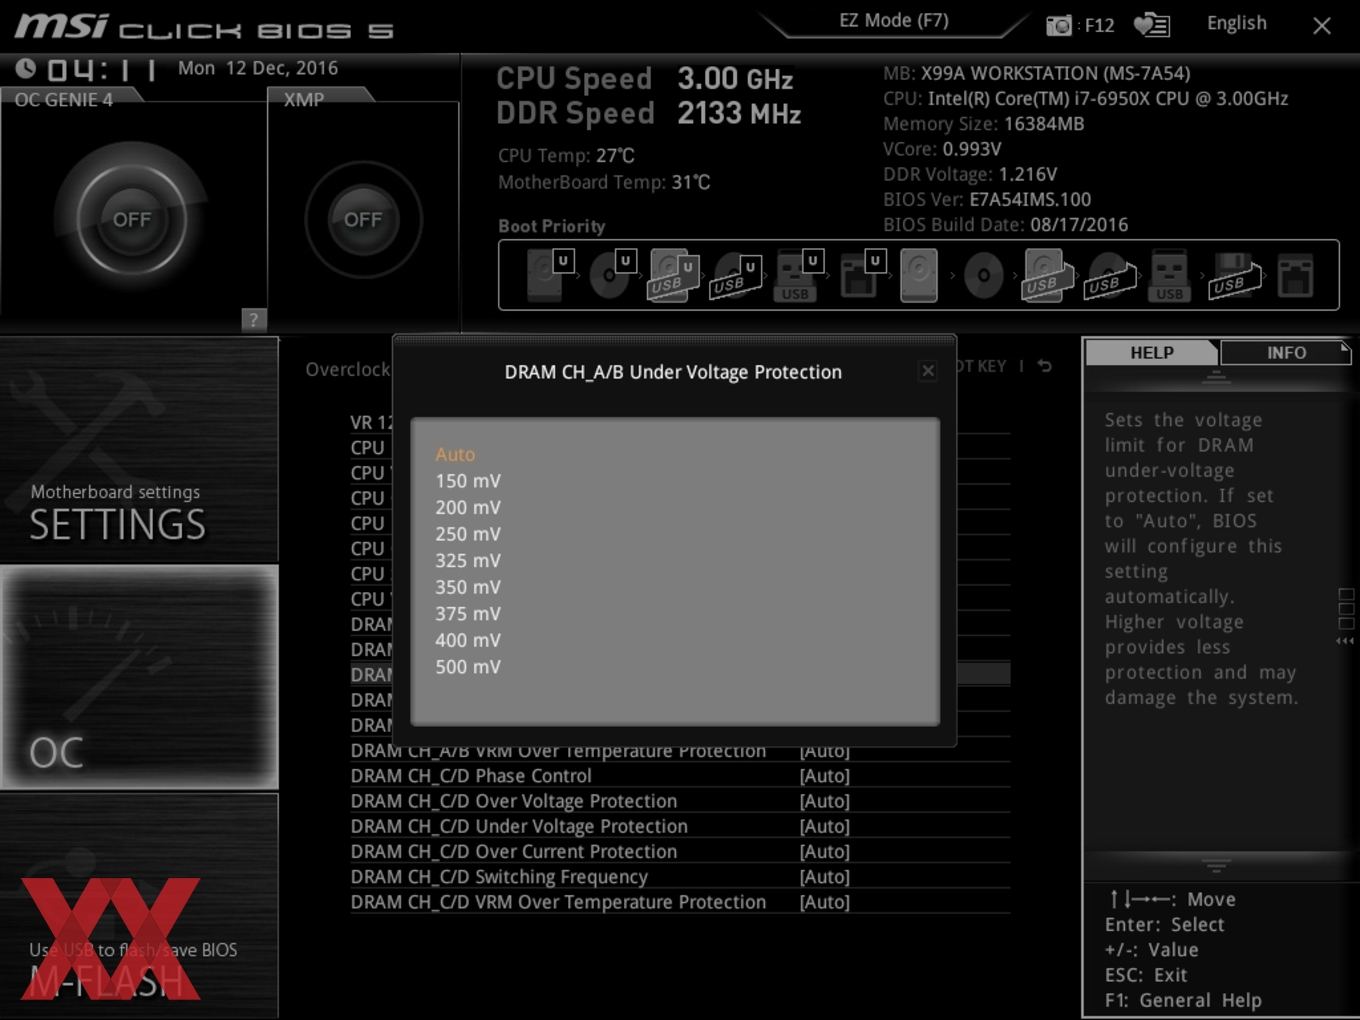Click the side panel collapse arrows
Viewport: 1360px width, 1020px height.
[x=1346, y=641]
